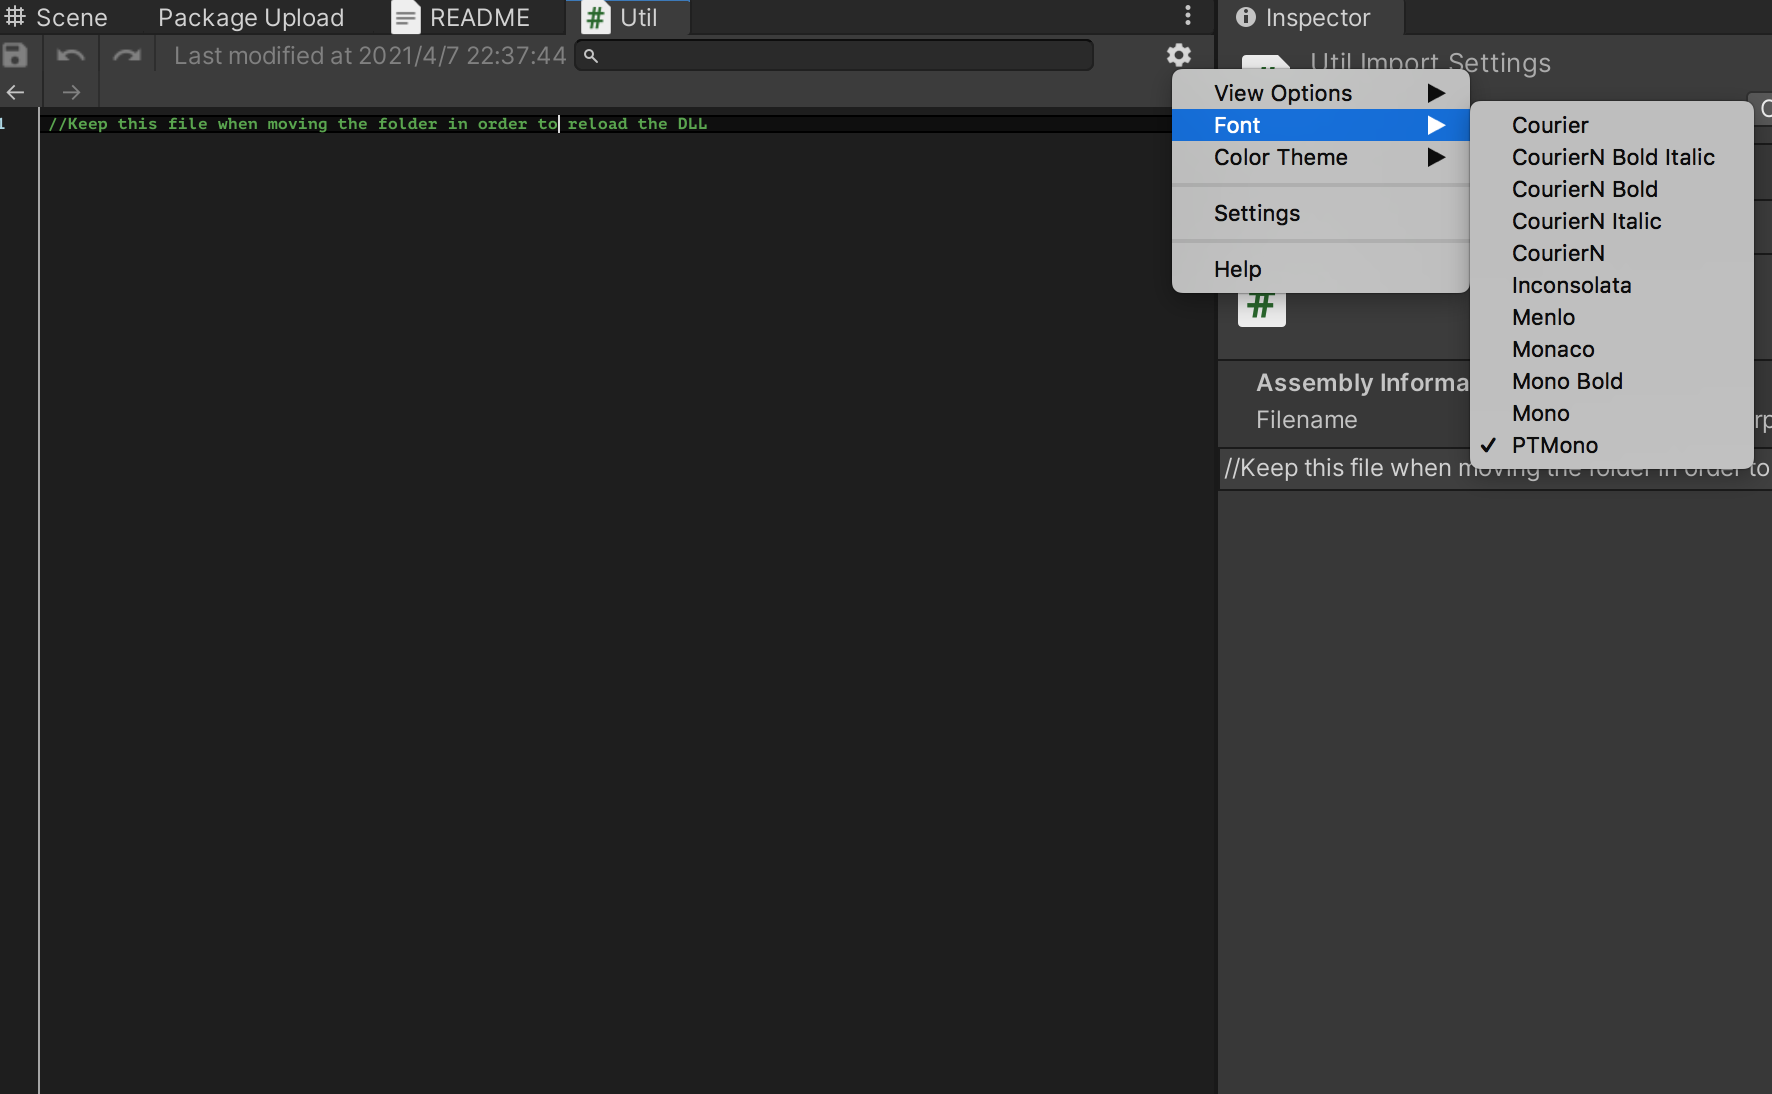Click inside the search field
The image size is (1772, 1094).
point(833,55)
